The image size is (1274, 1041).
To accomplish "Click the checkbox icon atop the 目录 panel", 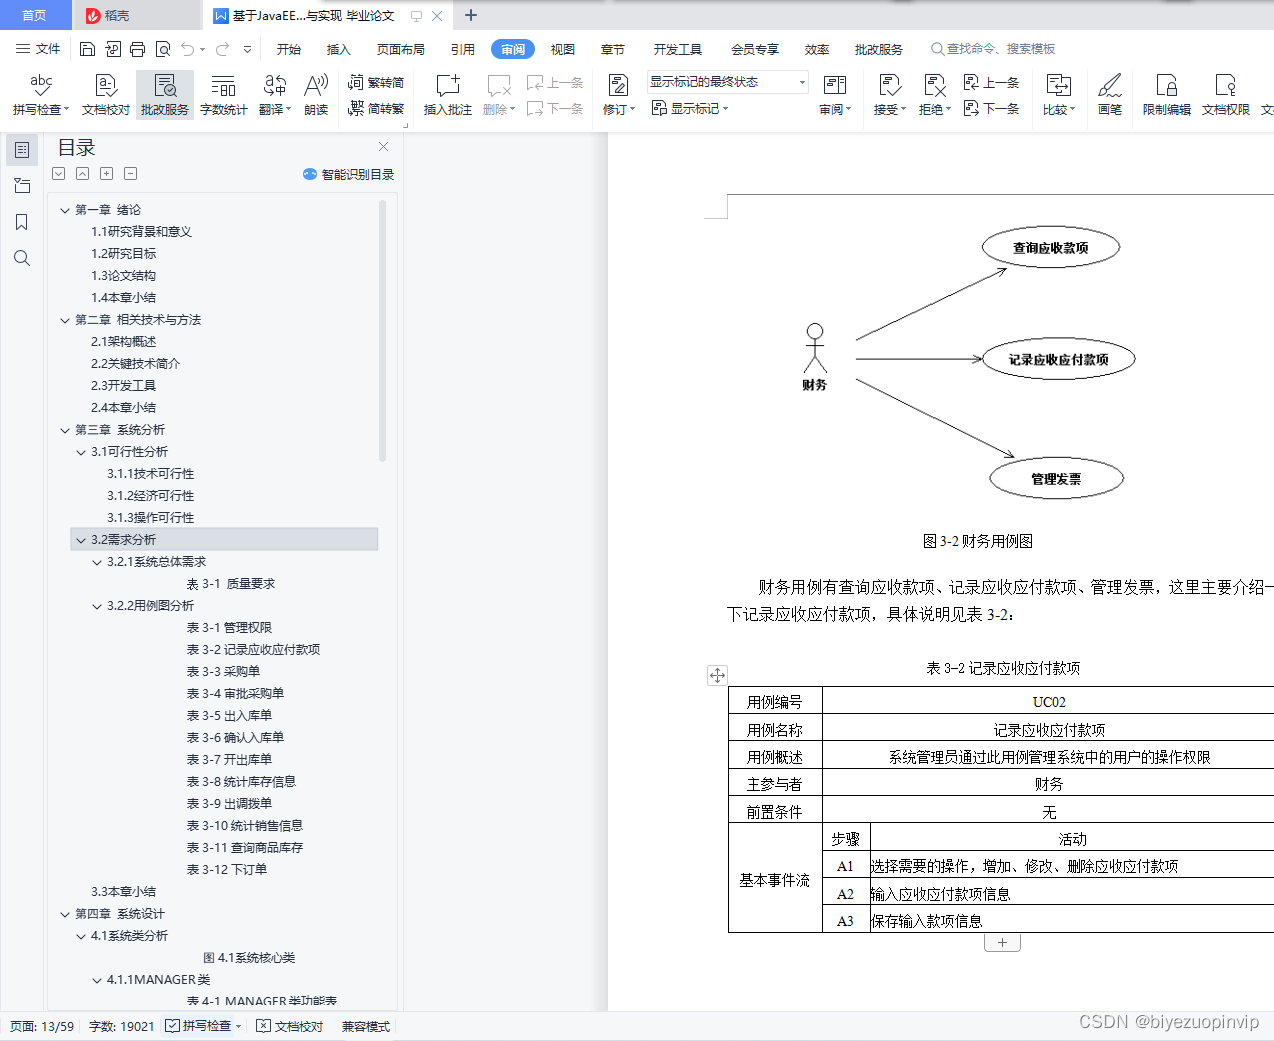I will [x=58, y=173].
